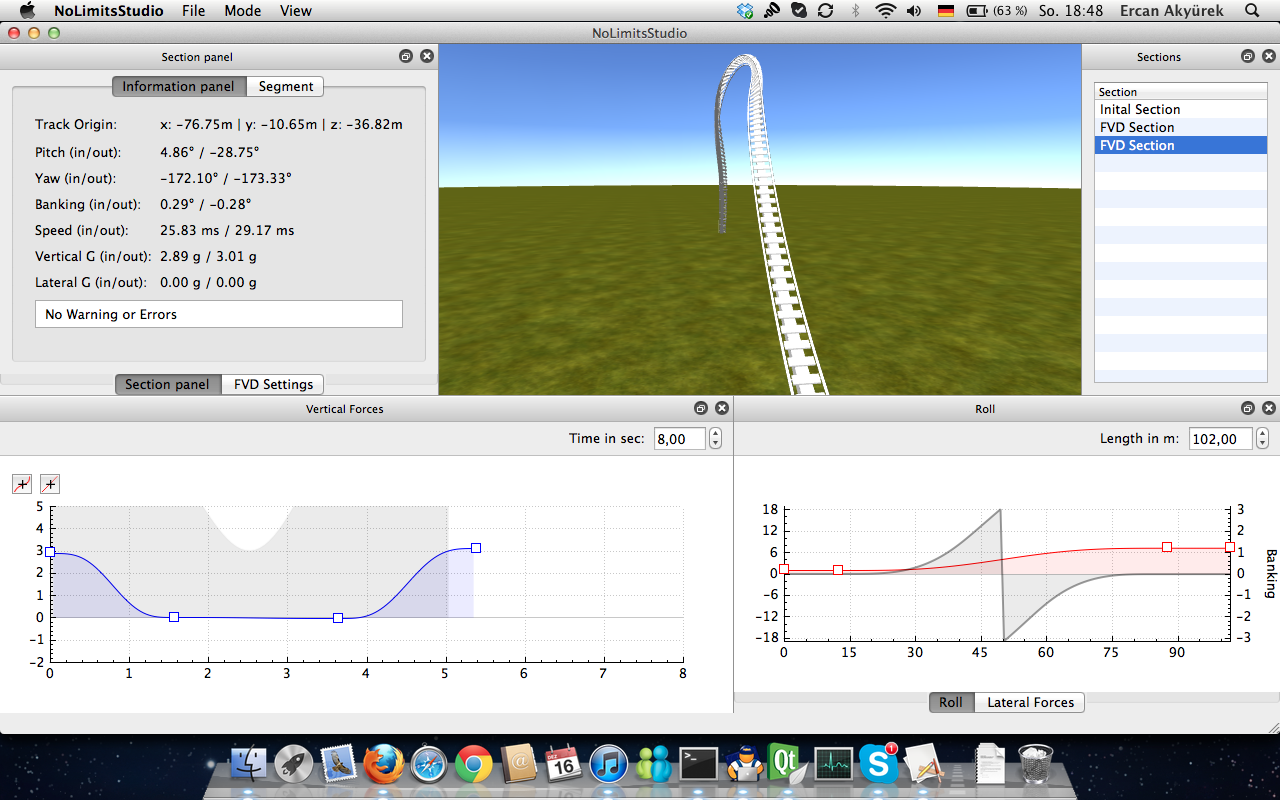Image resolution: width=1280 pixels, height=800 pixels.
Task: Open Spotlight search in the menu bar
Action: point(1252,11)
